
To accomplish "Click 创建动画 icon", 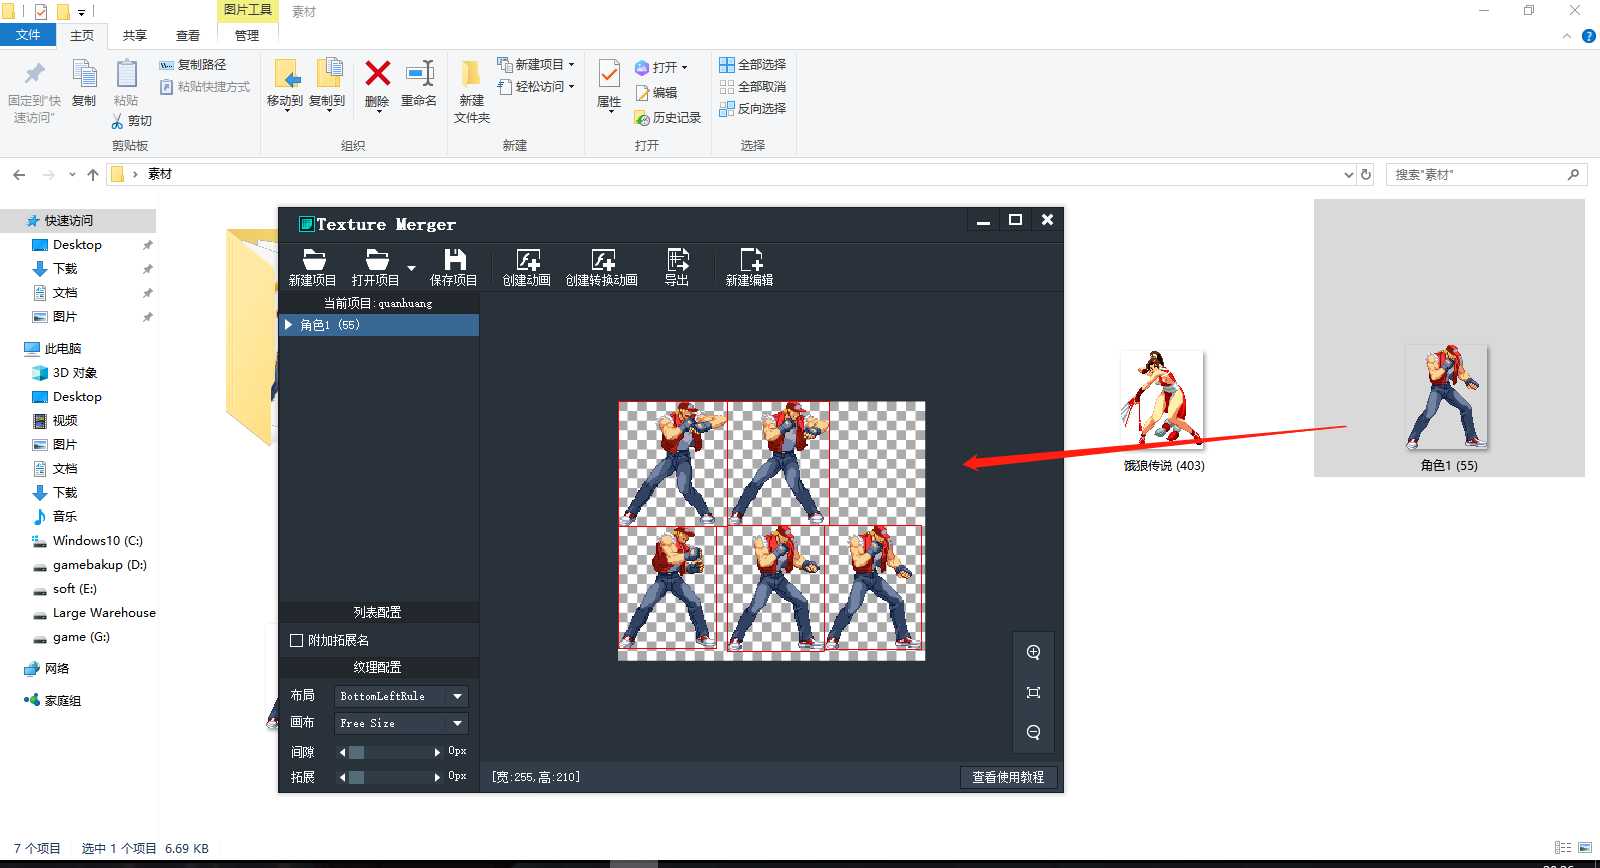I will [x=527, y=260].
